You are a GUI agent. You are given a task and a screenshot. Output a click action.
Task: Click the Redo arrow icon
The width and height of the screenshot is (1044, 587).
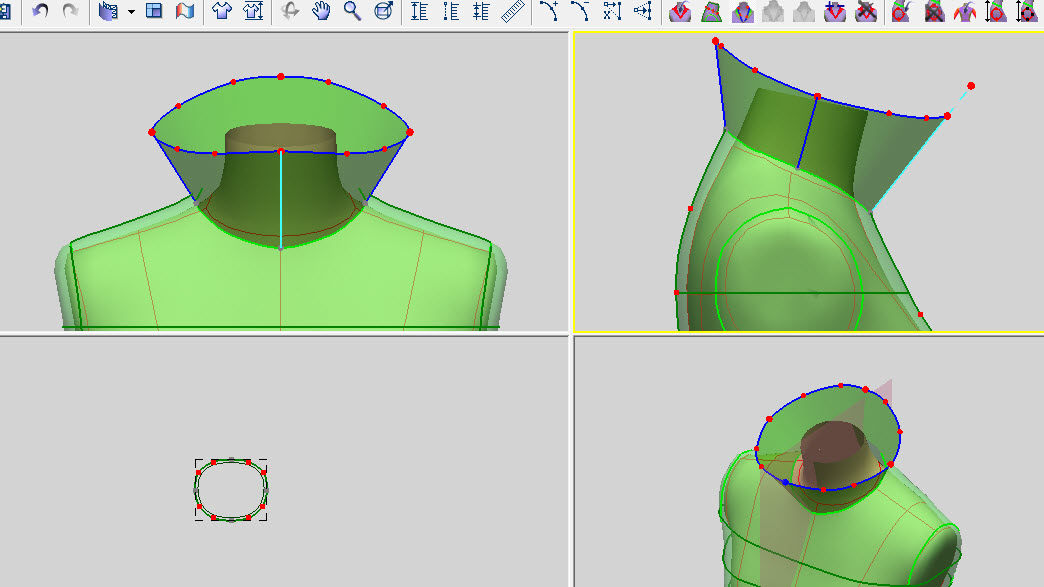coord(70,11)
